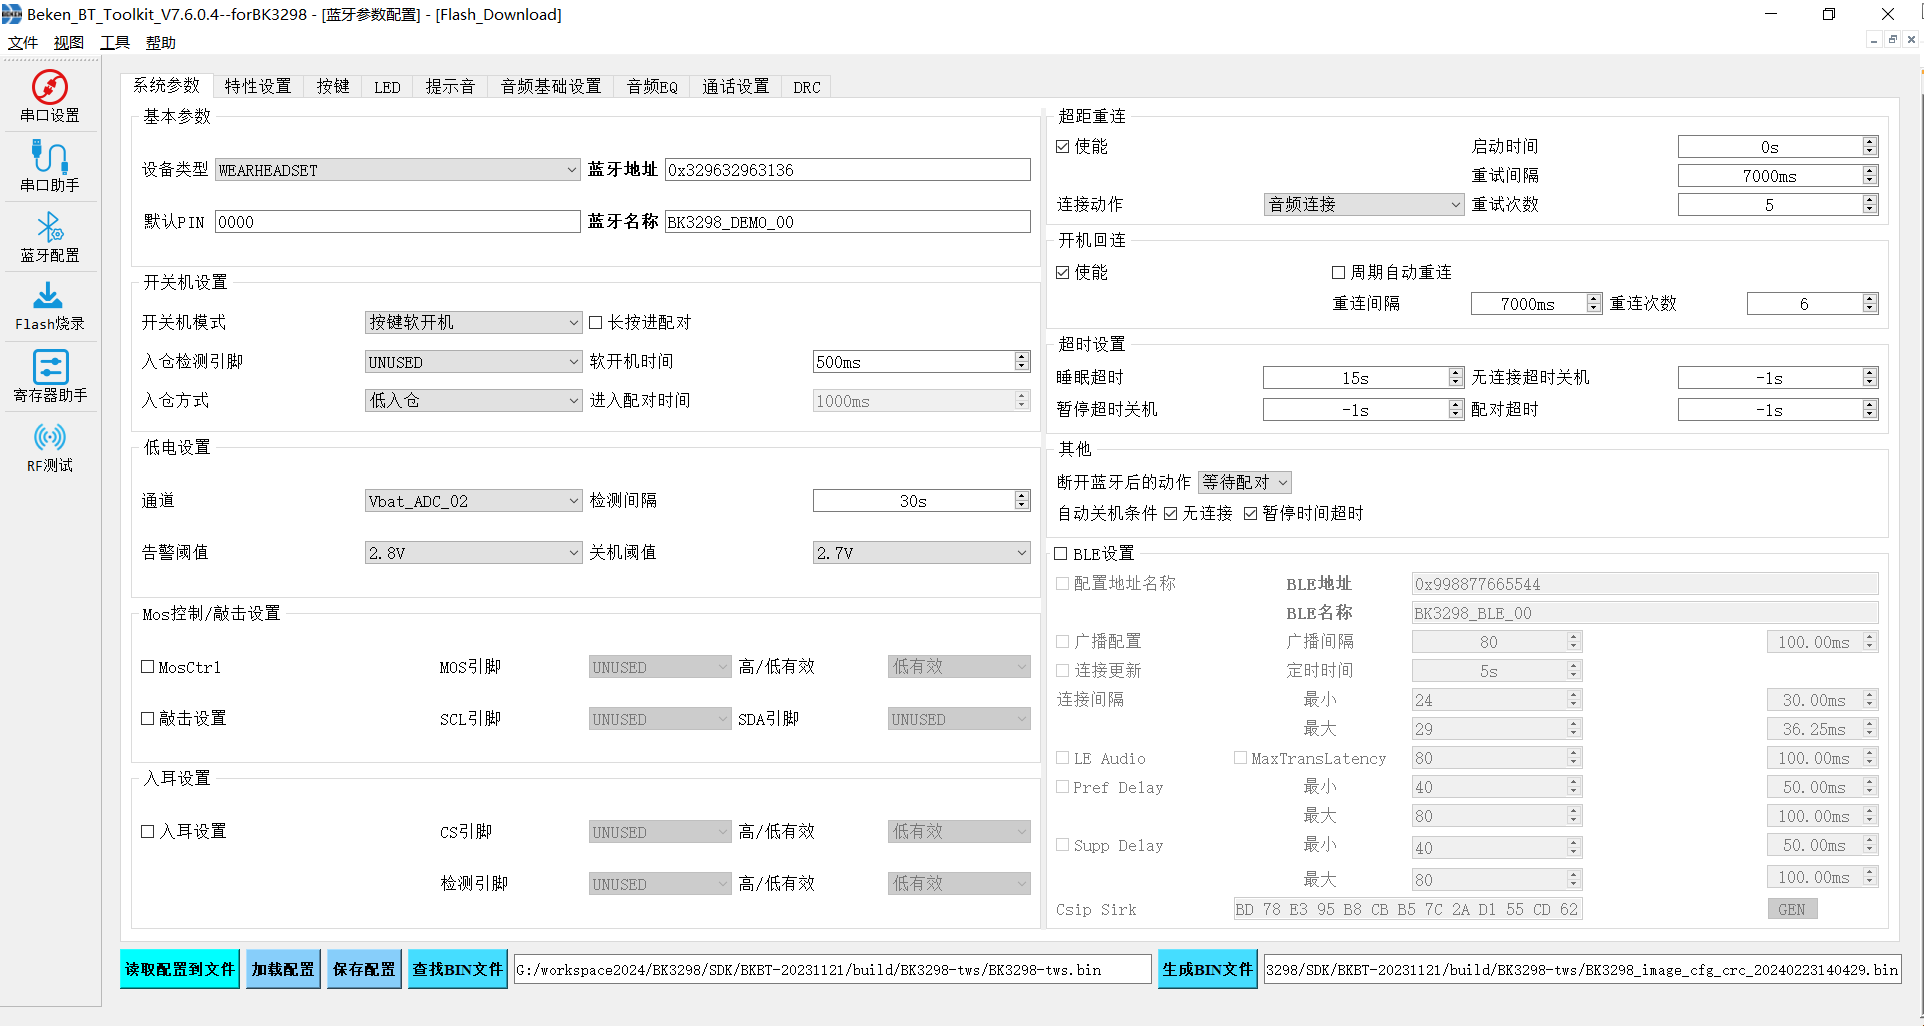
Task: Click the 保存配置 button
Action: tap(364, 969)
